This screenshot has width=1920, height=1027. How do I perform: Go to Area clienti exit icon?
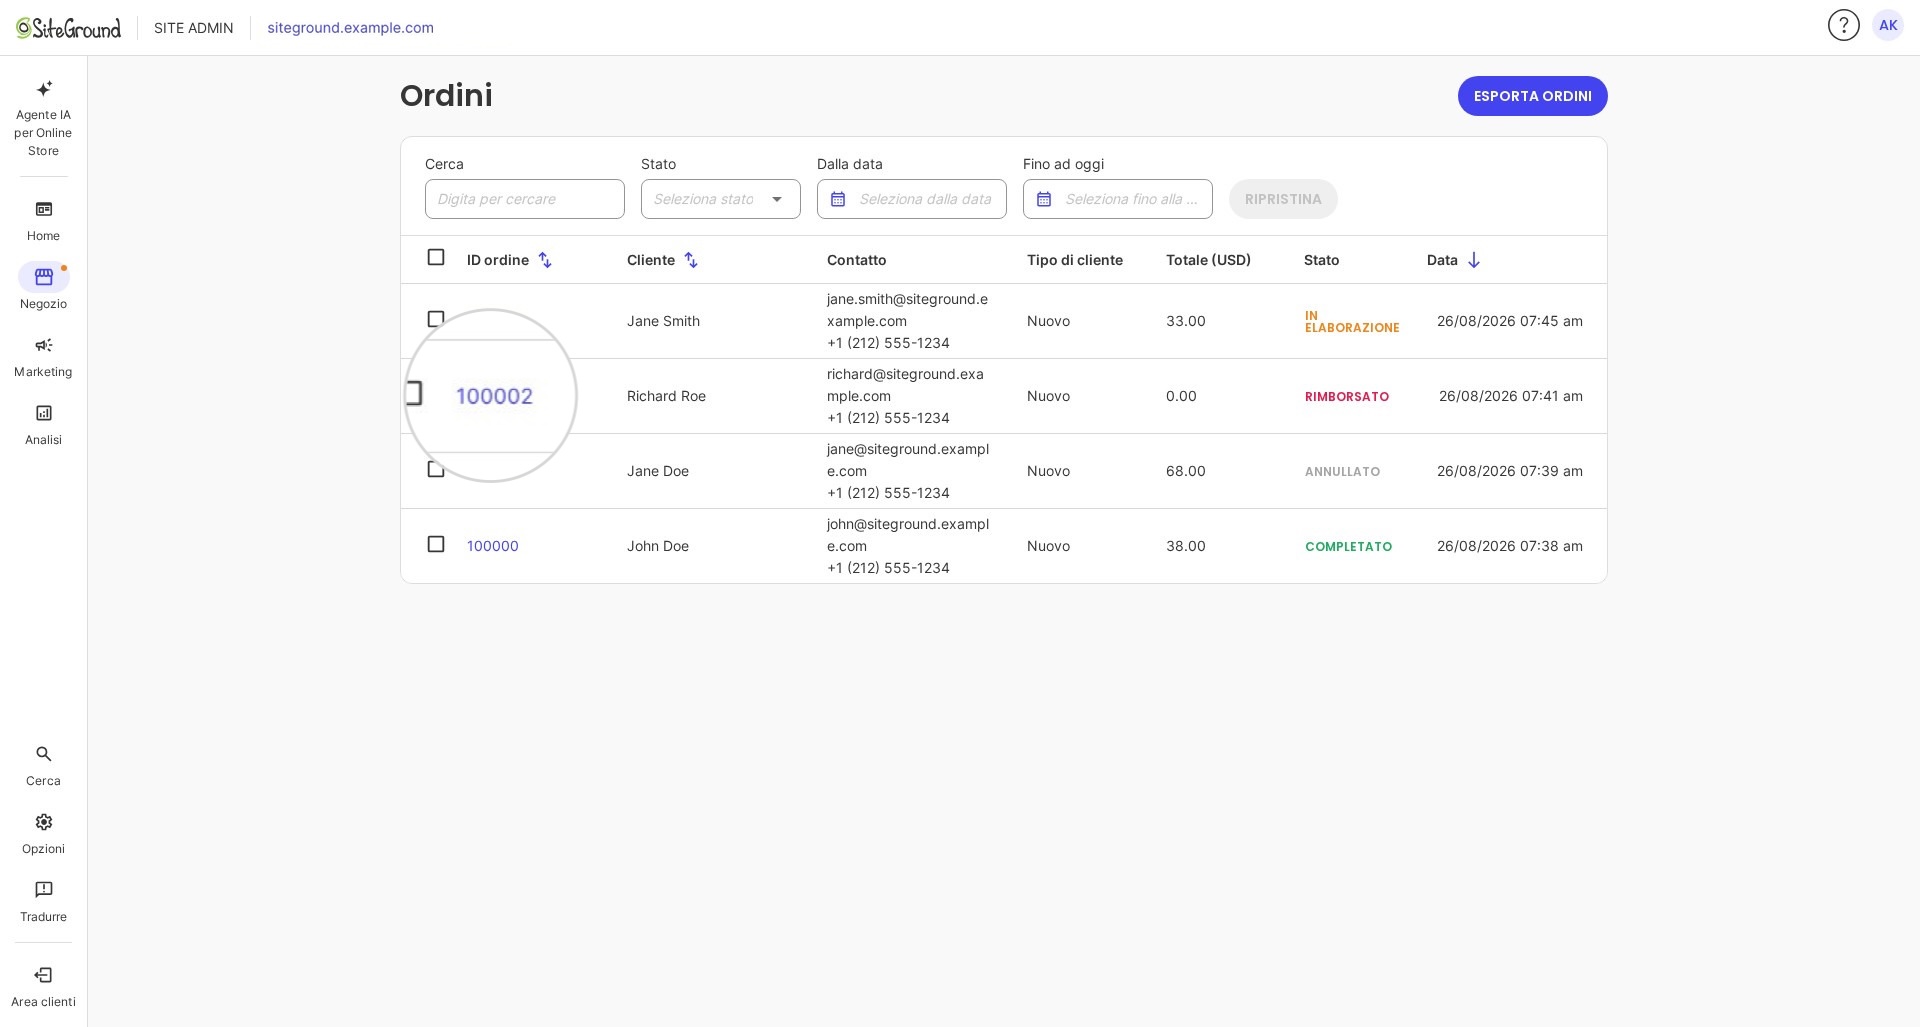[43, 987]
